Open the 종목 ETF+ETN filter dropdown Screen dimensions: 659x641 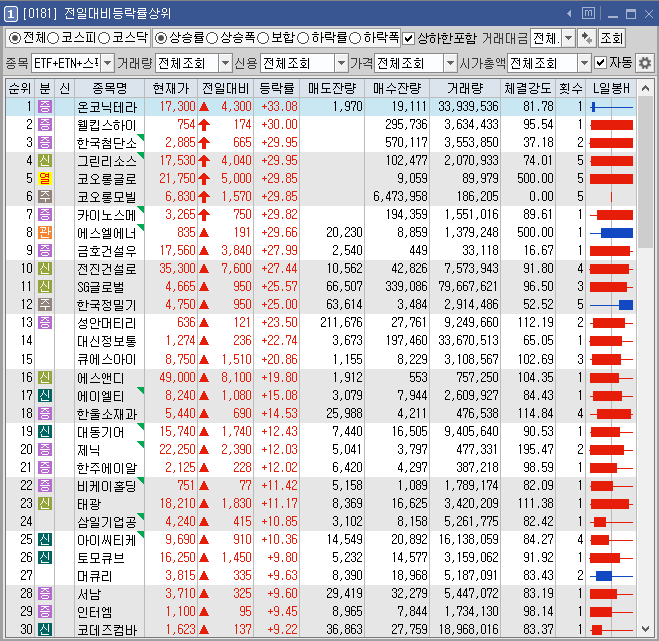click(108, 63)
